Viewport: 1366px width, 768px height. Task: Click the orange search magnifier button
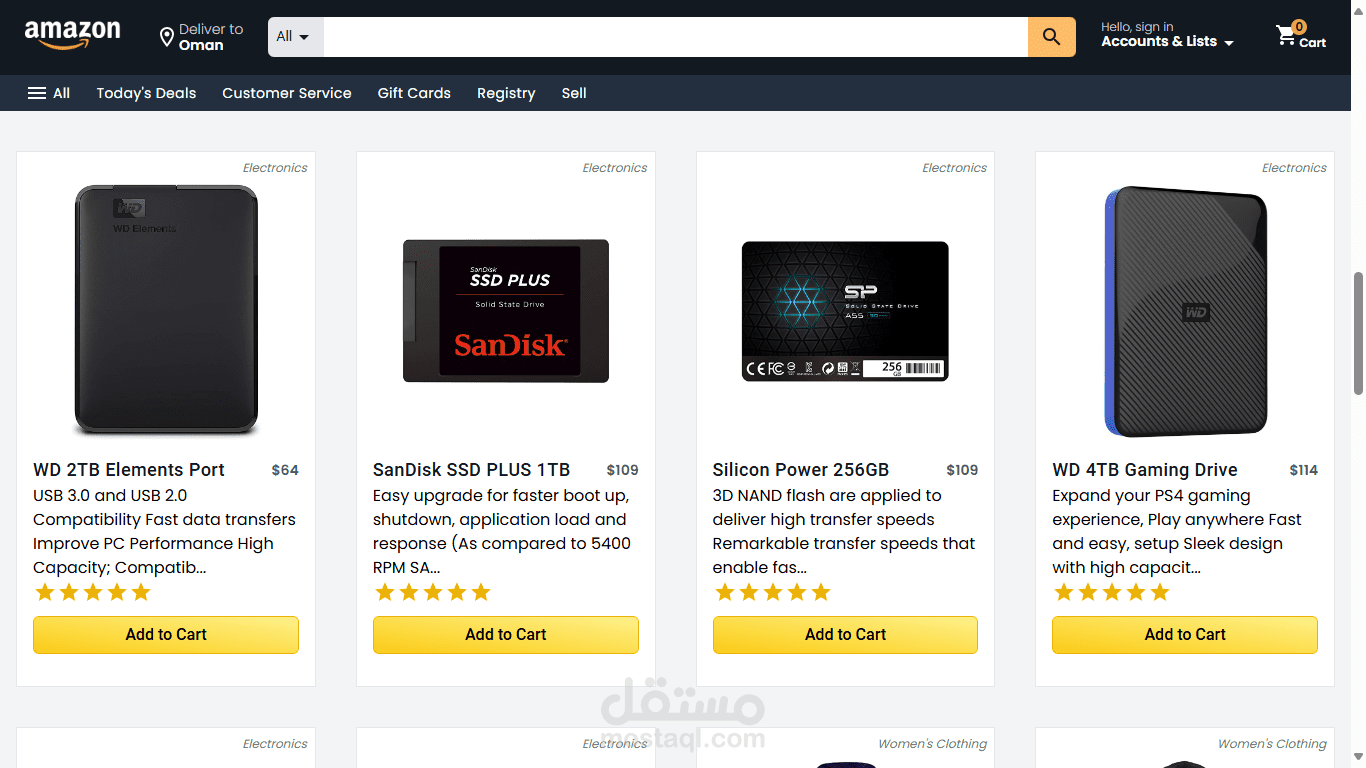[x=1051, y=37]
